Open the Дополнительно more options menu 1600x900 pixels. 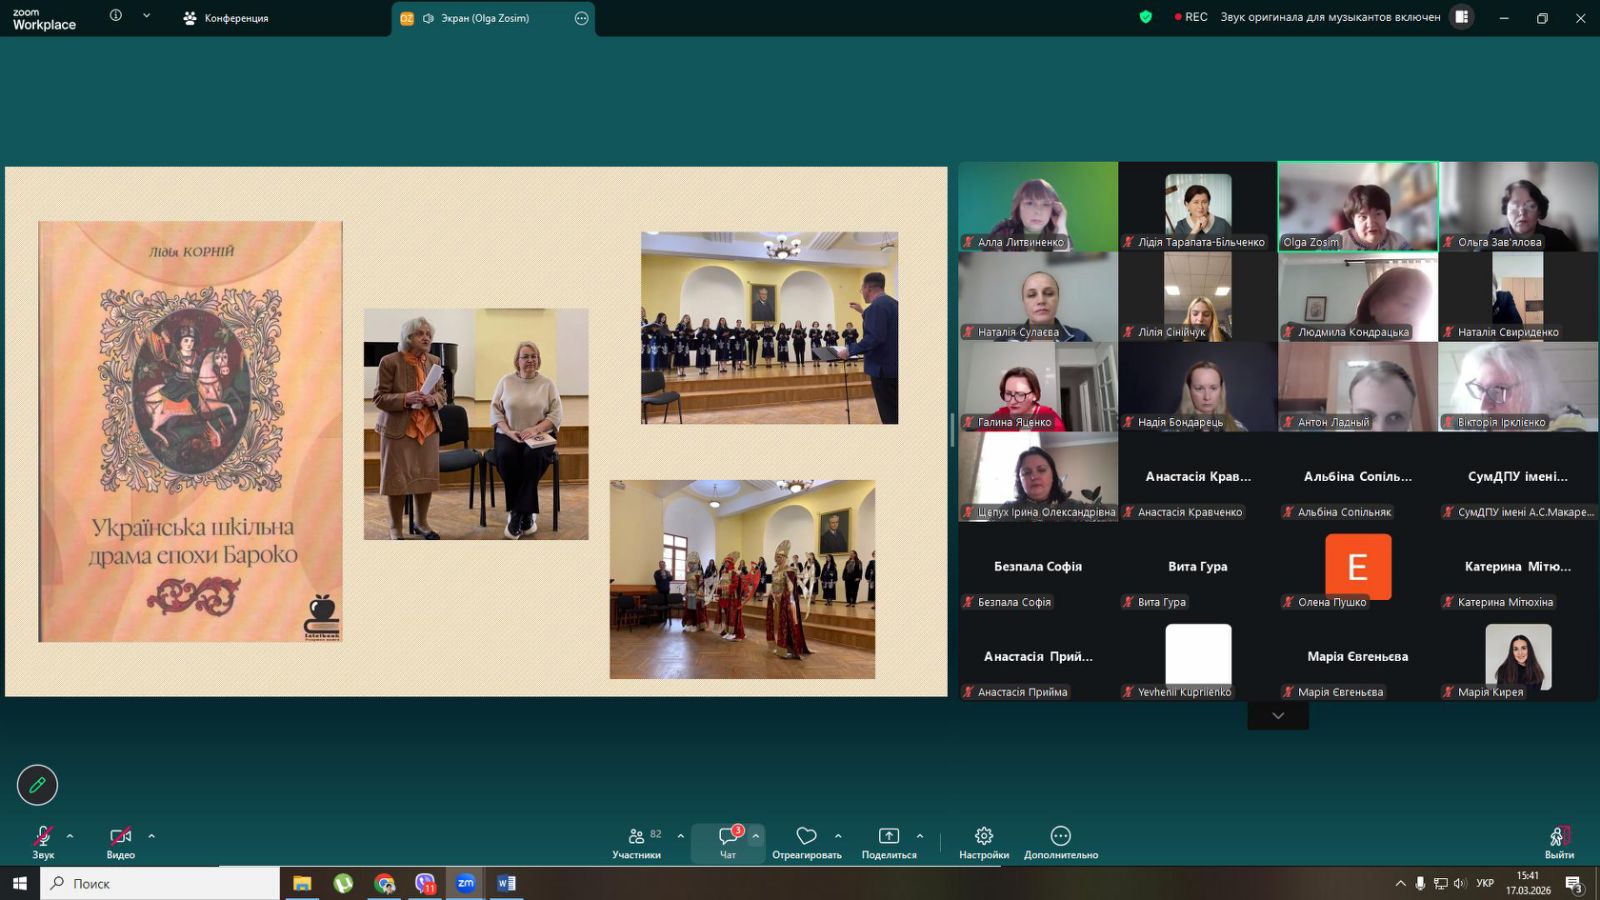pos(1060,842)
